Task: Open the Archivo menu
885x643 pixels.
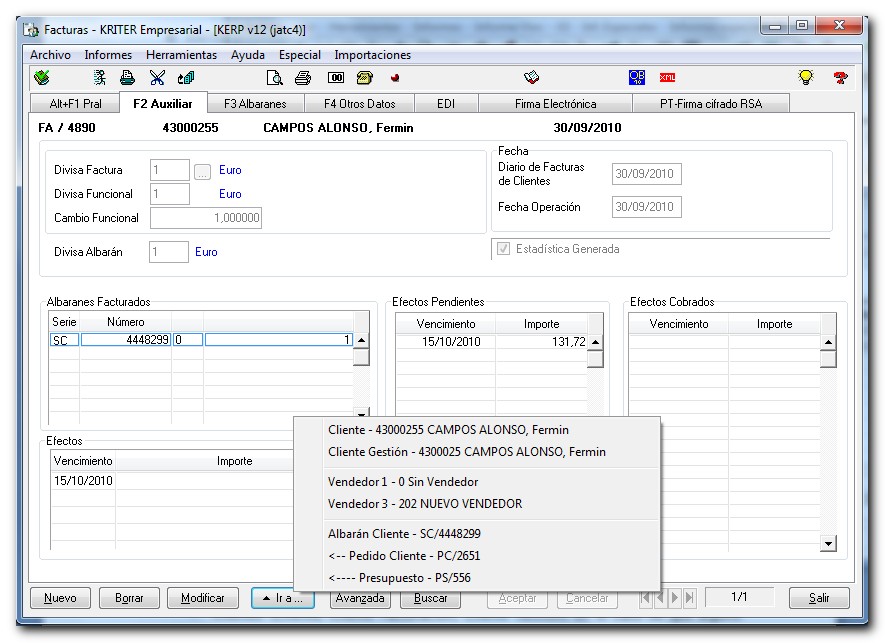Action: [50, 55]
